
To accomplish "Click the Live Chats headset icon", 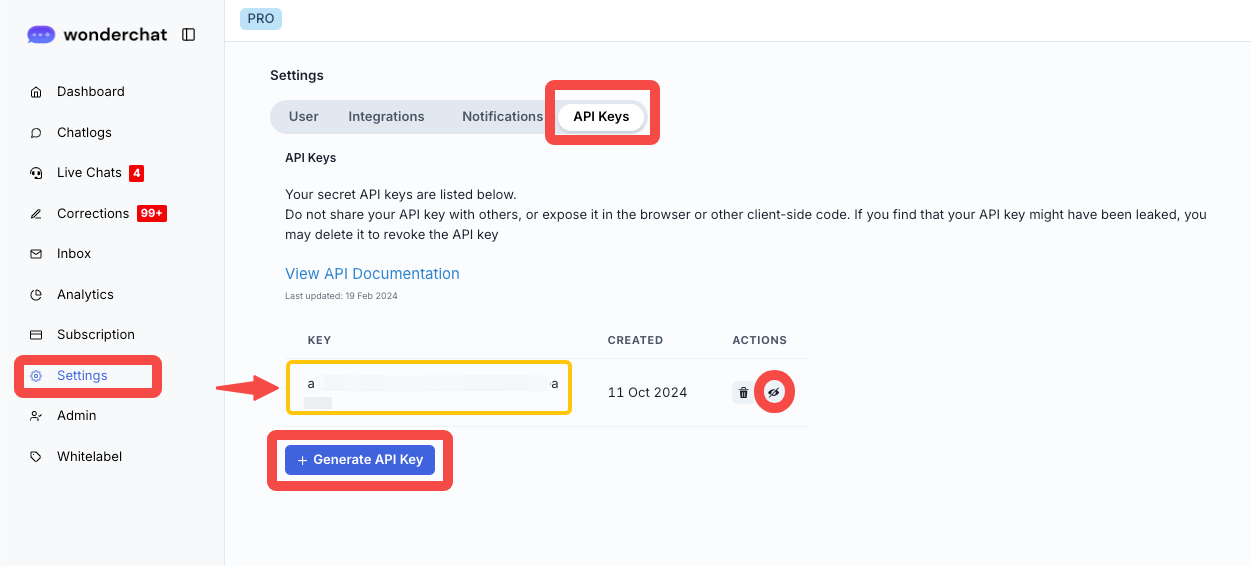I will click(x=36, y=173).
